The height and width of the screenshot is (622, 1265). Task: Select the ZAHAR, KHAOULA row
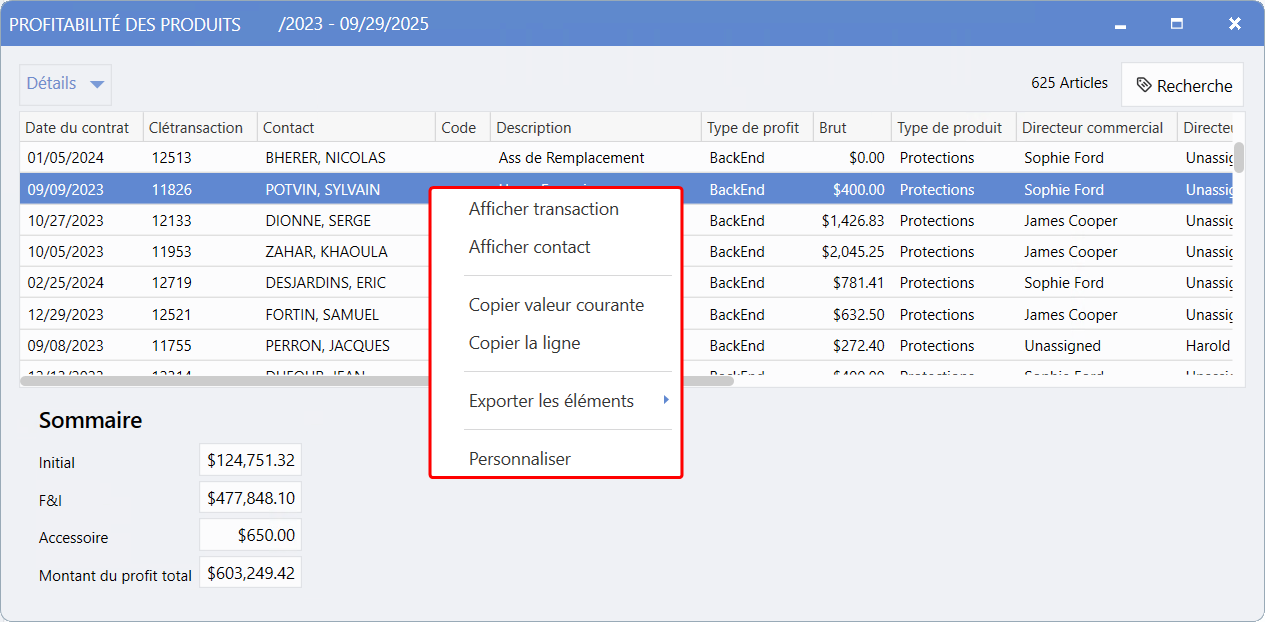326,252
